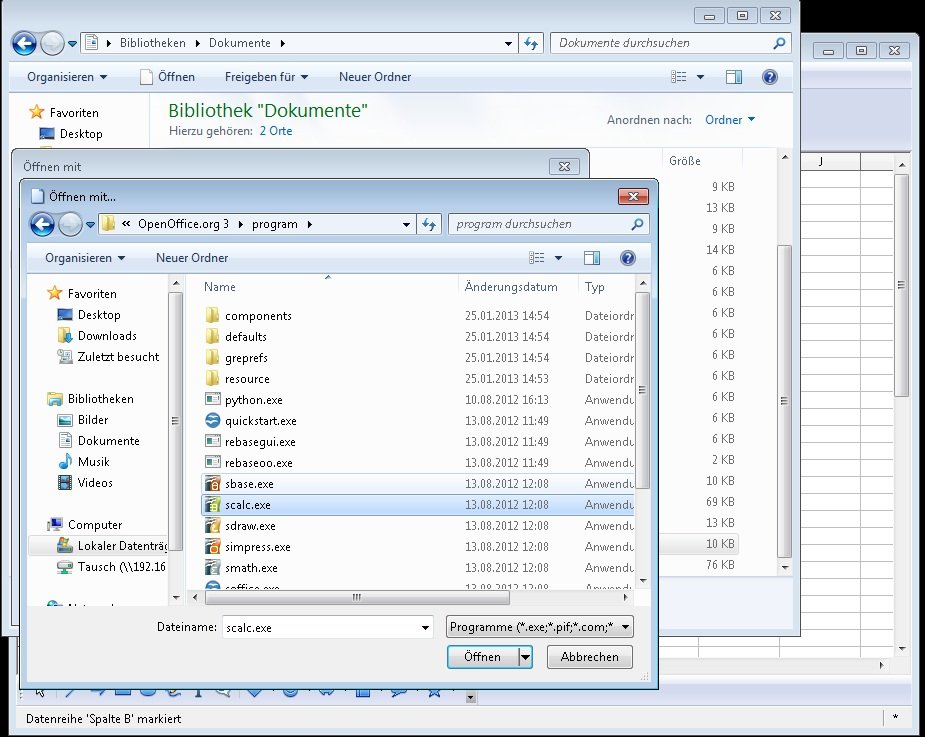The image size is (925, 737).
Task: Click the help icon in Öffnen mit dialog
Action: [627, 258]
